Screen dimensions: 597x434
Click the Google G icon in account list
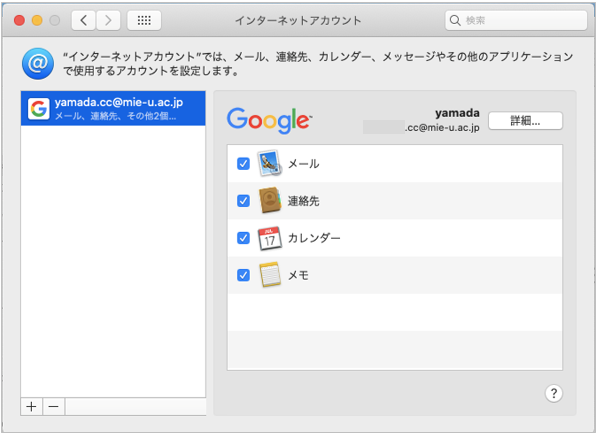coord(39,108)
